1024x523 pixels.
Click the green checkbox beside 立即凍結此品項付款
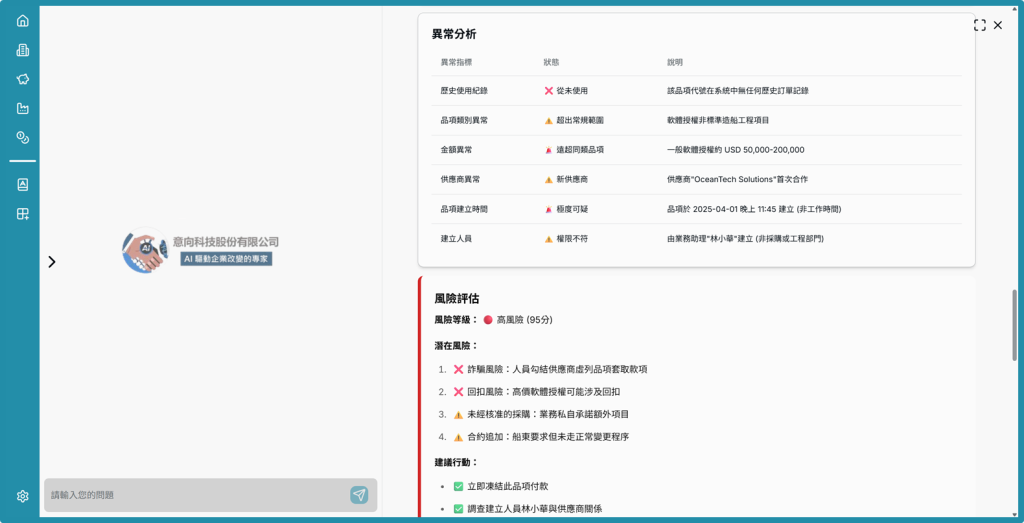[458, 486]
